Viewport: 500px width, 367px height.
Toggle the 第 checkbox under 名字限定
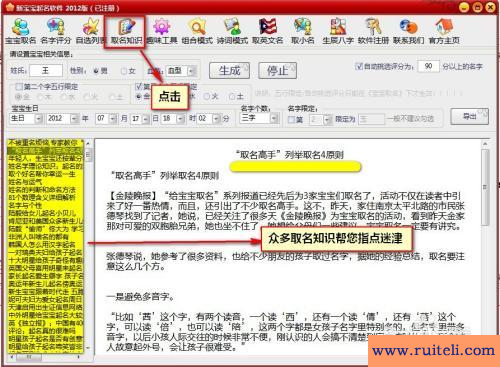coord(291,119)
